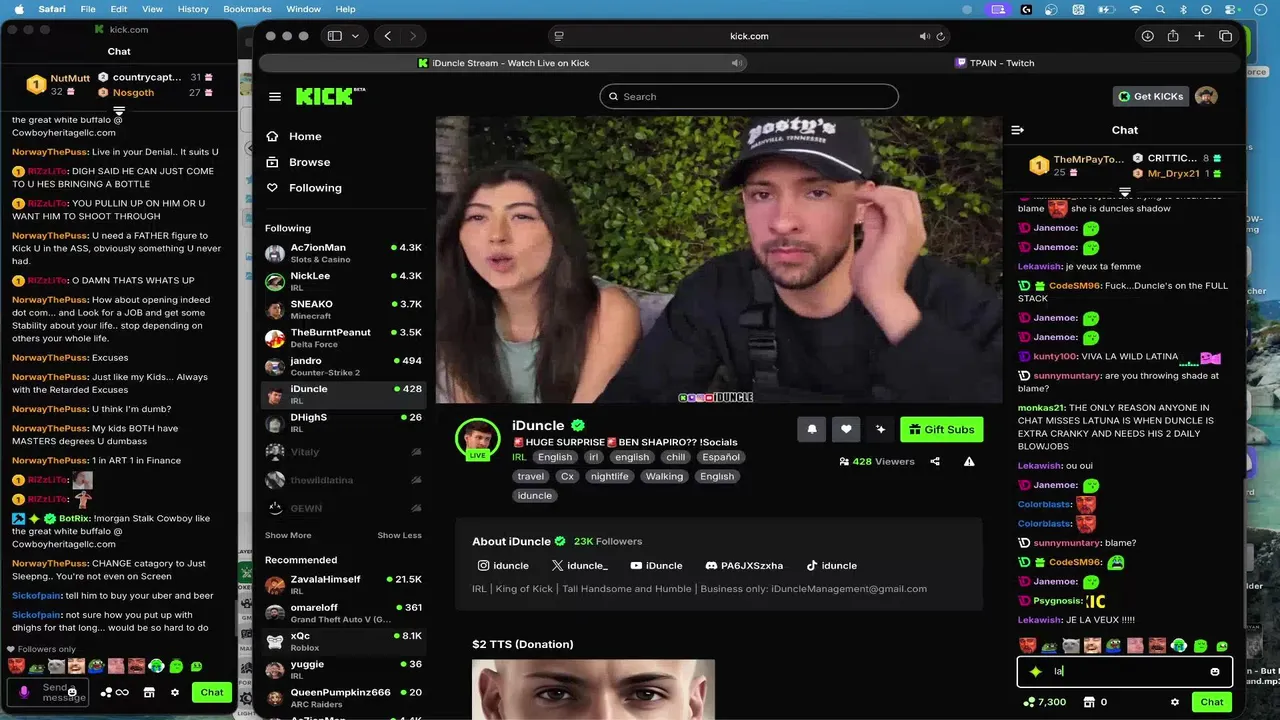Viewport: 1280px width, 720px height.
Task: Expand leaderboard arrow in left Chat window
Action: [x=119, y=110]
